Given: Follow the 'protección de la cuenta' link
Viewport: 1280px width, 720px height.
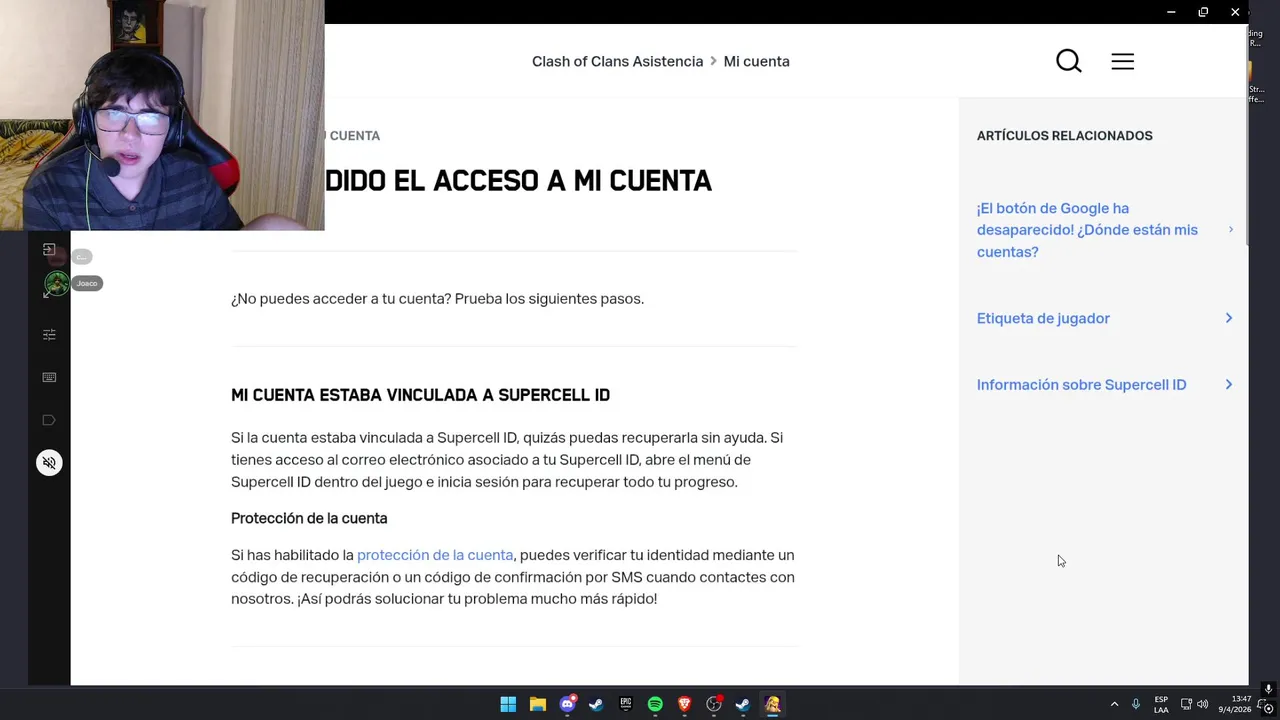Looking at the screenshot, I should pyautogui.click(x=435, y=555).
